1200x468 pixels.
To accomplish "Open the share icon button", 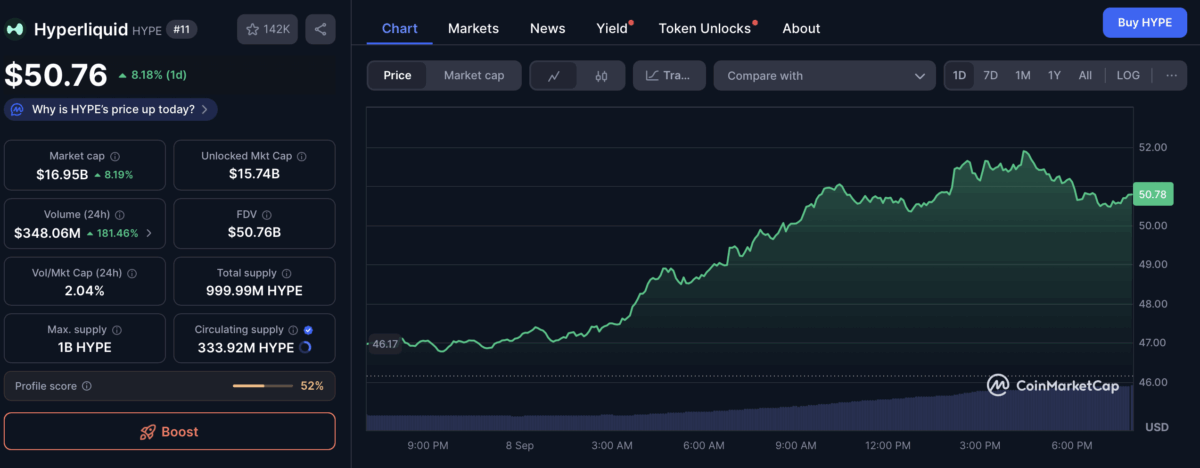I will point(320,30).
